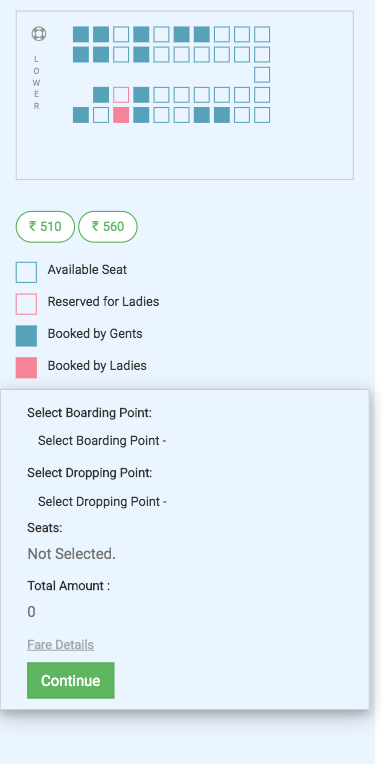Select the last seat in the top row
Viewport: 382px width, 764px height.
262,35
